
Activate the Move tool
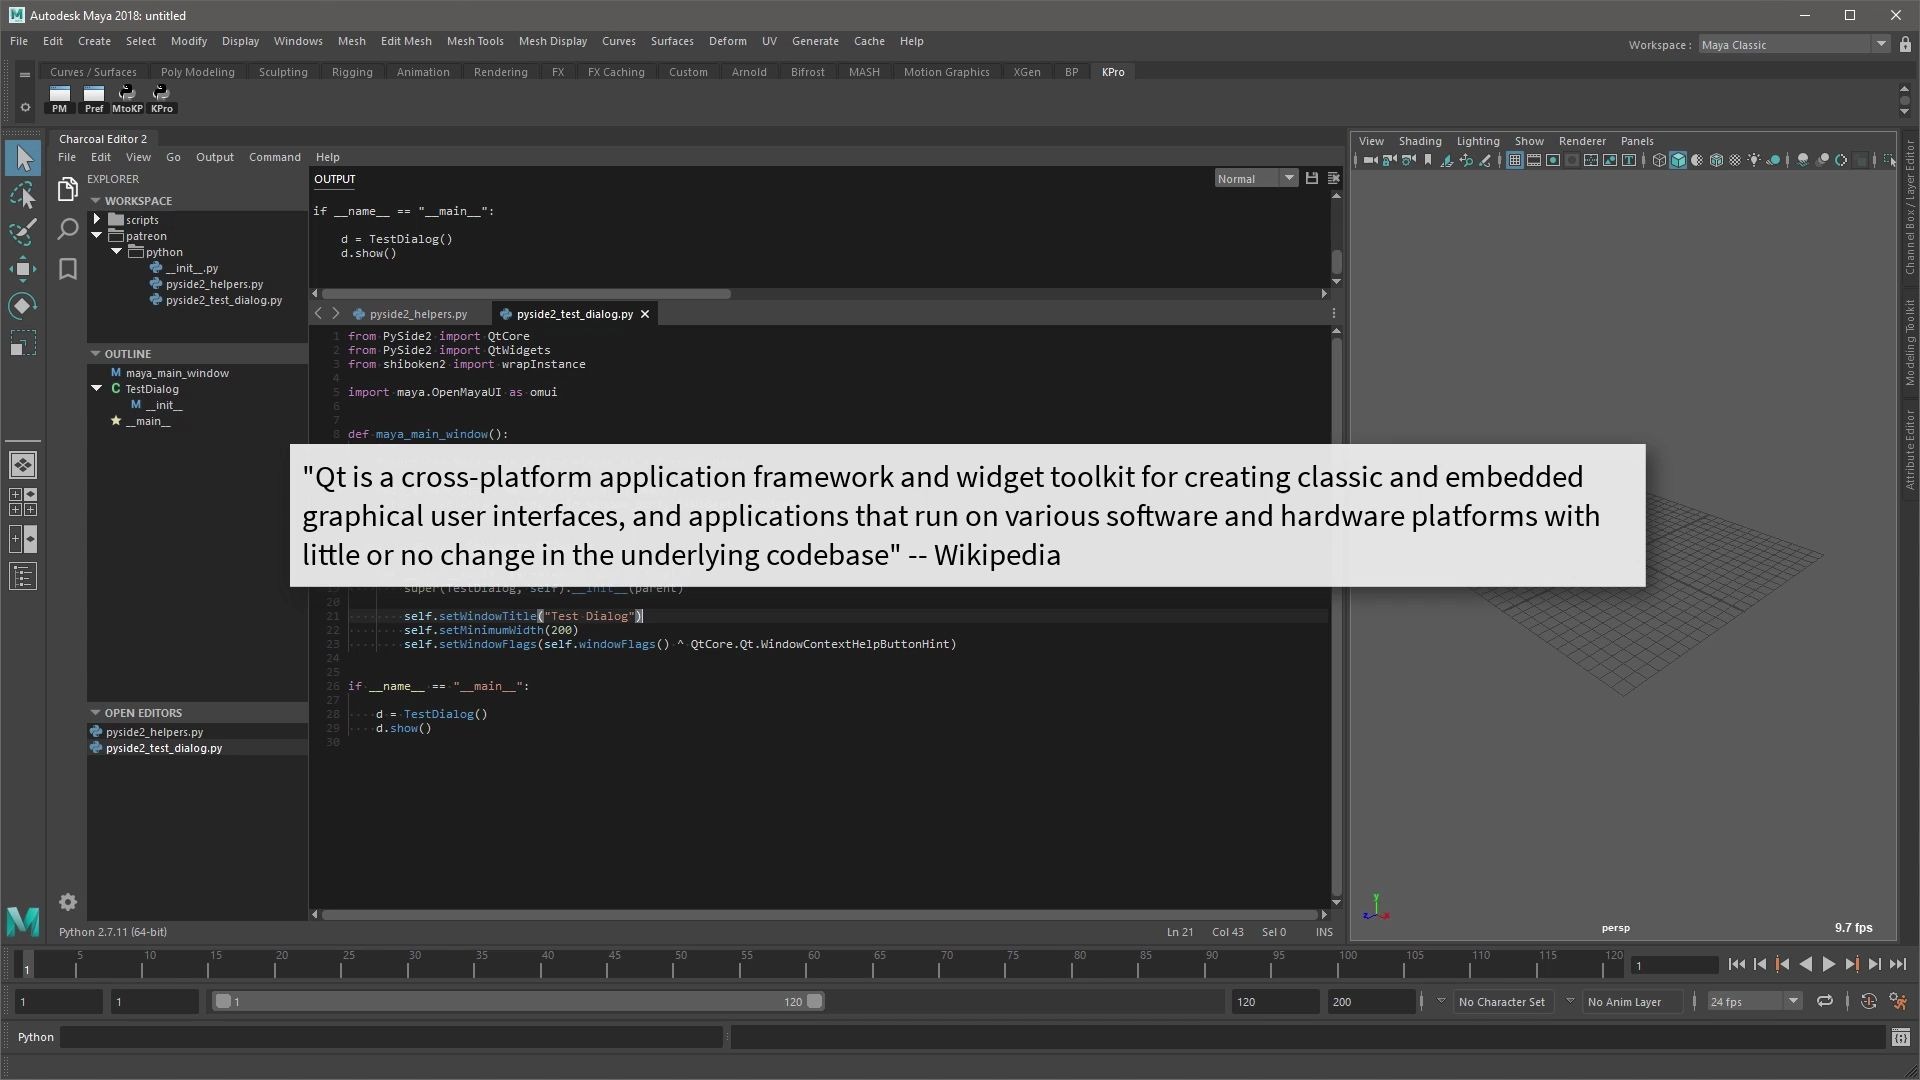pos(23,268)
